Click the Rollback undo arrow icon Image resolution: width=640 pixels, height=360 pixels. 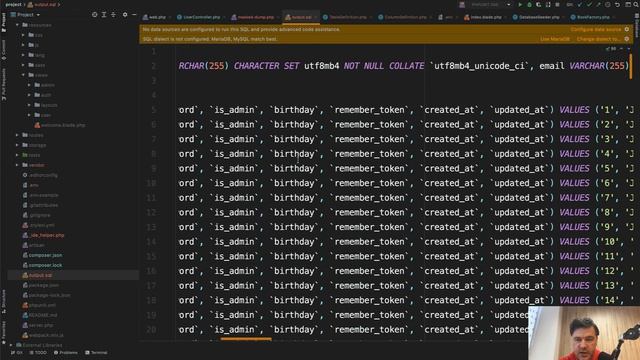[x=618, y=5]
